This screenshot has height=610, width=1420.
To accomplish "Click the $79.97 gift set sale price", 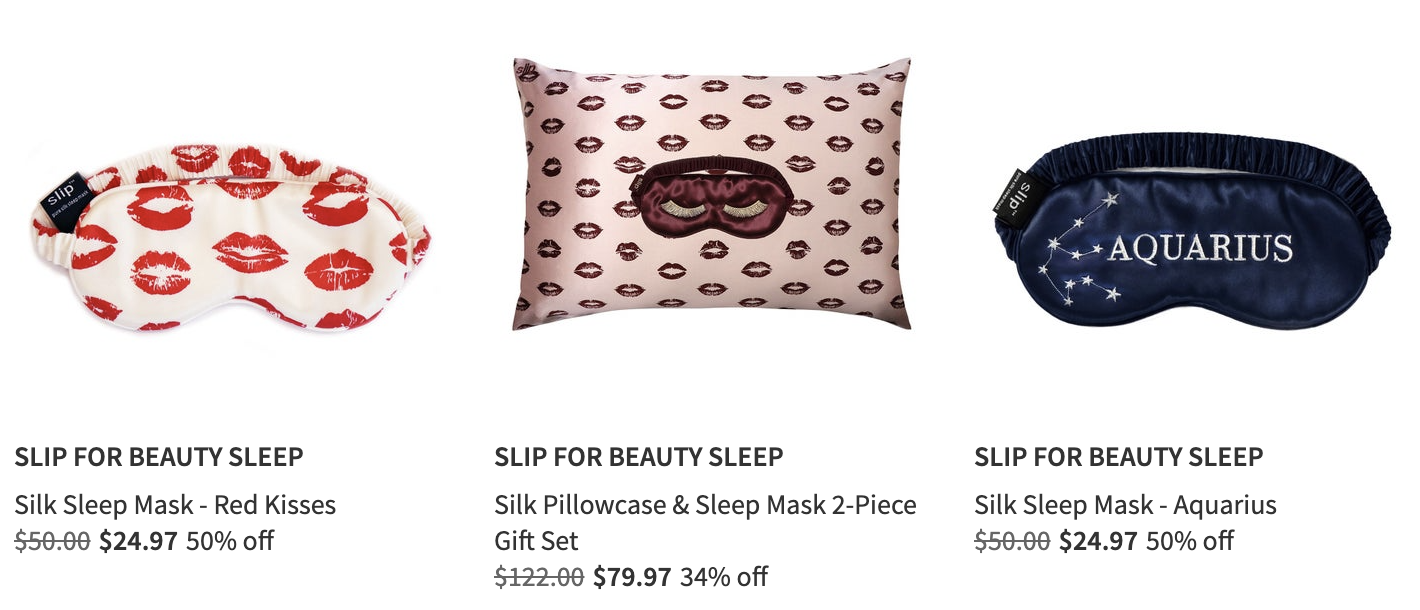I will (632, 577).
